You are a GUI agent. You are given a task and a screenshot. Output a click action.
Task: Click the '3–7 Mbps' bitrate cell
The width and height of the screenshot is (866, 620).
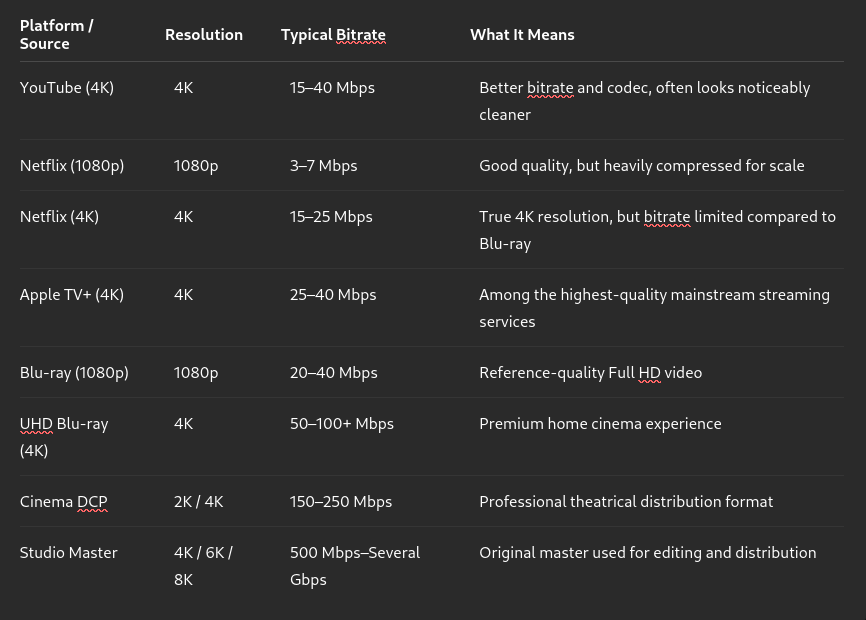[x=324, y=166]
